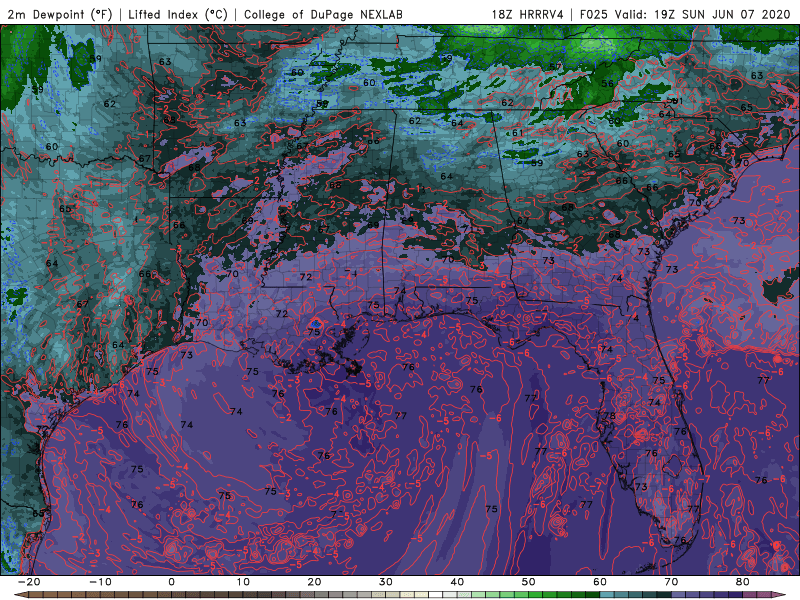Viewport: 800px width, 600px height.
Task: Click the '18Z HRRRV4' model run label
Action: click(527, 14)
